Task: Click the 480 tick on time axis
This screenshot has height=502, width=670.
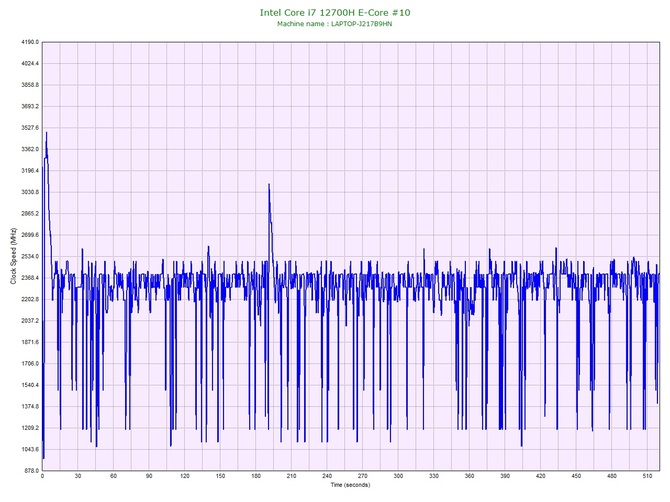Action: tap(612, 476)
